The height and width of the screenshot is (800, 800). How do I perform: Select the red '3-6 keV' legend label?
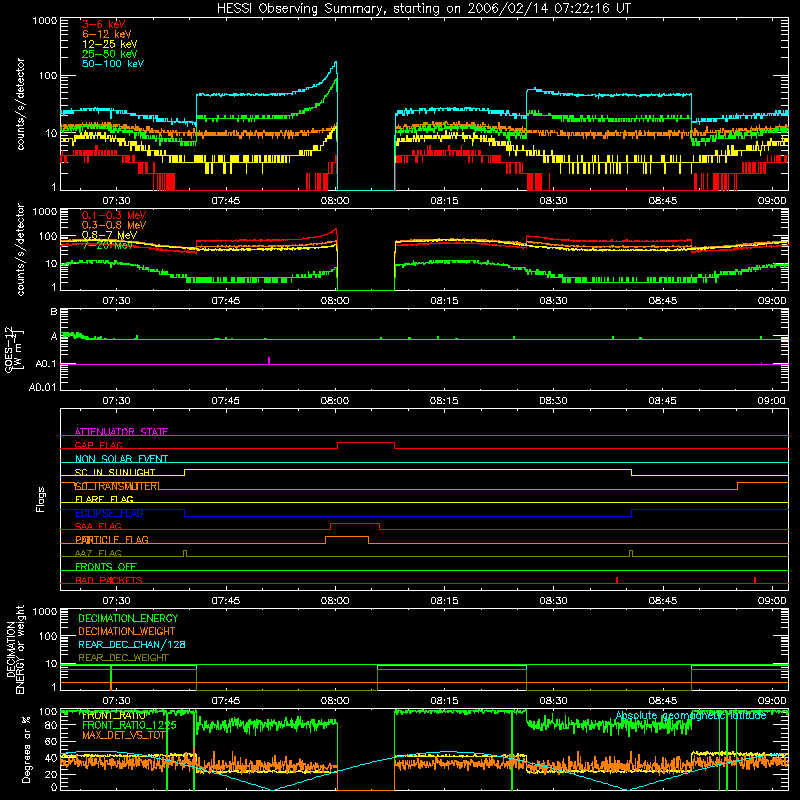[x=104, y=24]
